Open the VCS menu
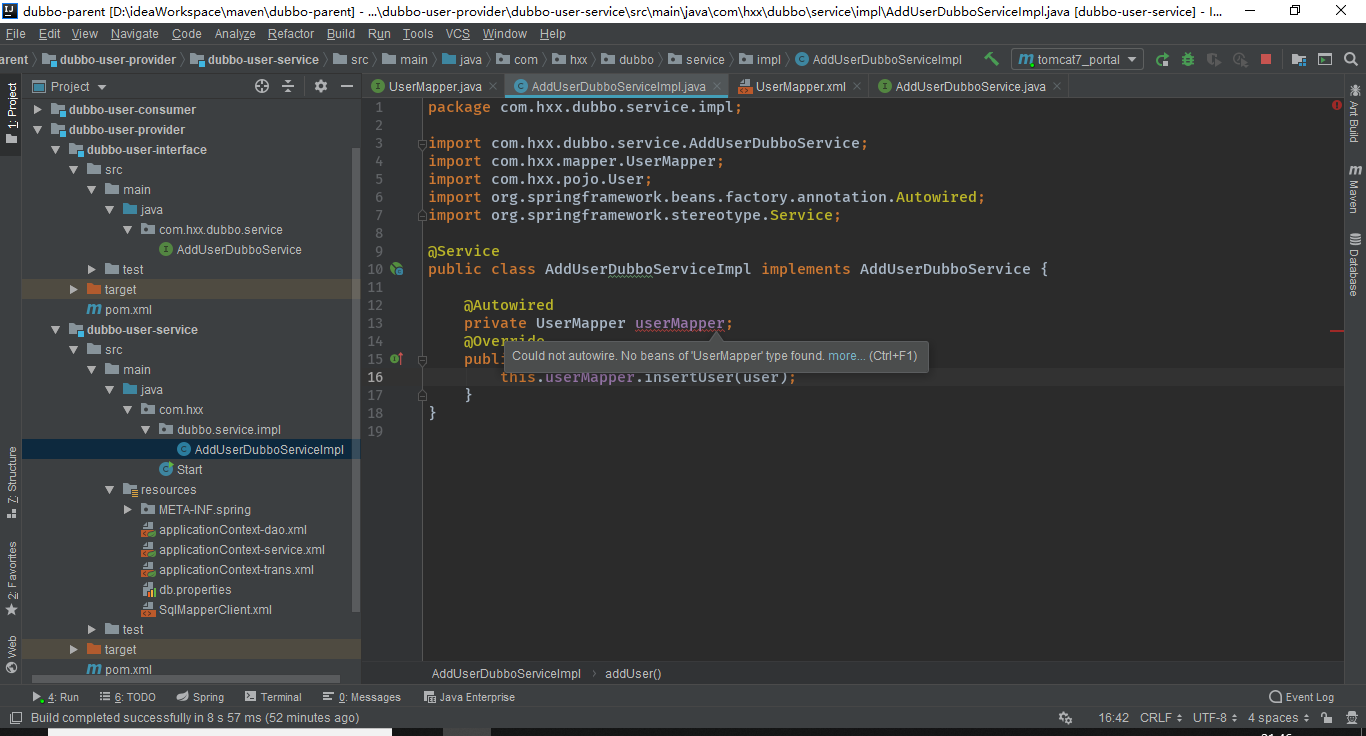This screenshot has height=736, width=1366. (x=457, y=34)
